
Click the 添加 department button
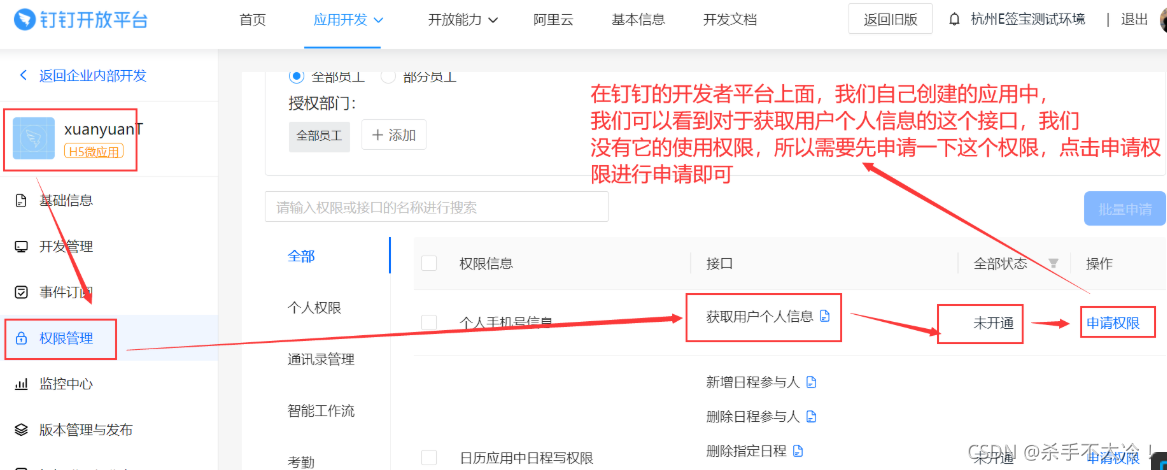coord(394,135)
